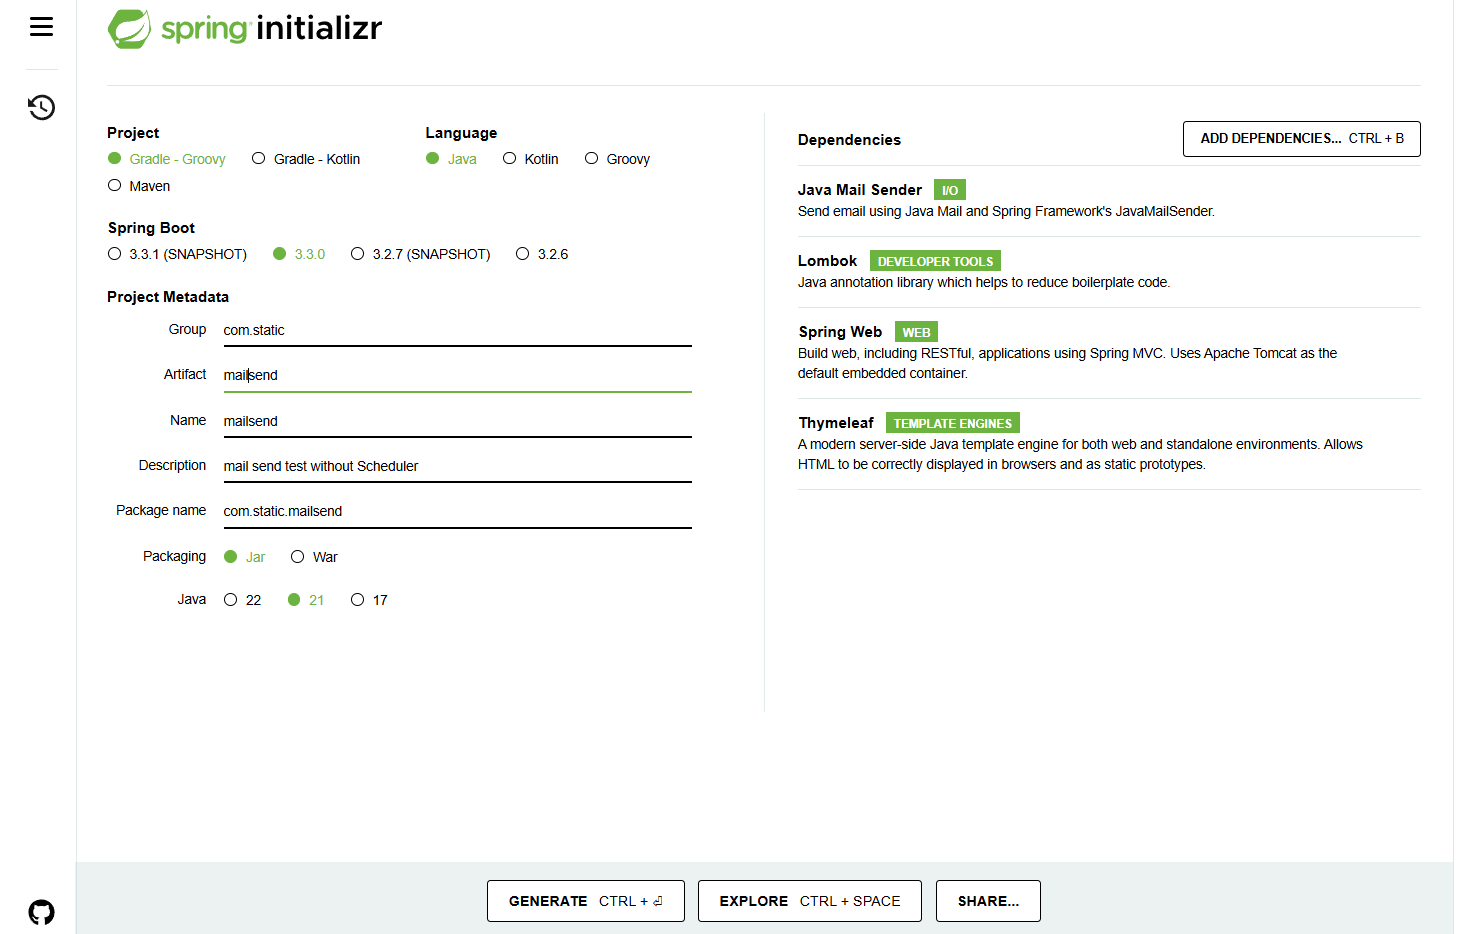This screenshot has height=934, width=1458.
Task: Pick Java version 21
Action: [x=306, y=600]
